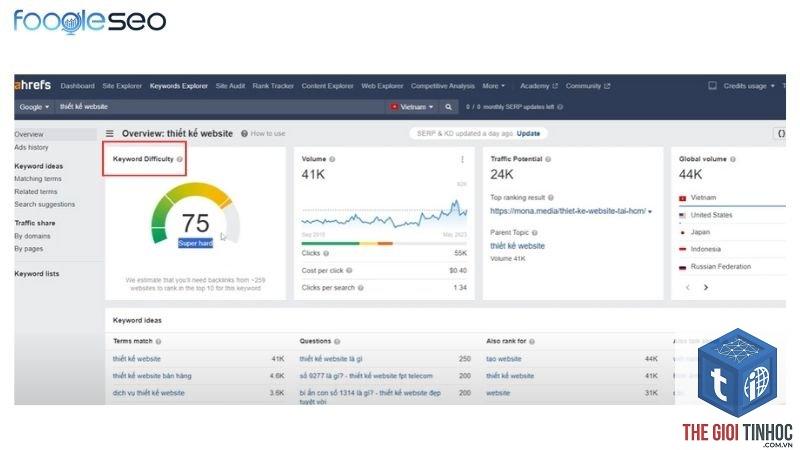Click Cost per click info icon
Screen dimensions: 800x450
click(349, 270)
